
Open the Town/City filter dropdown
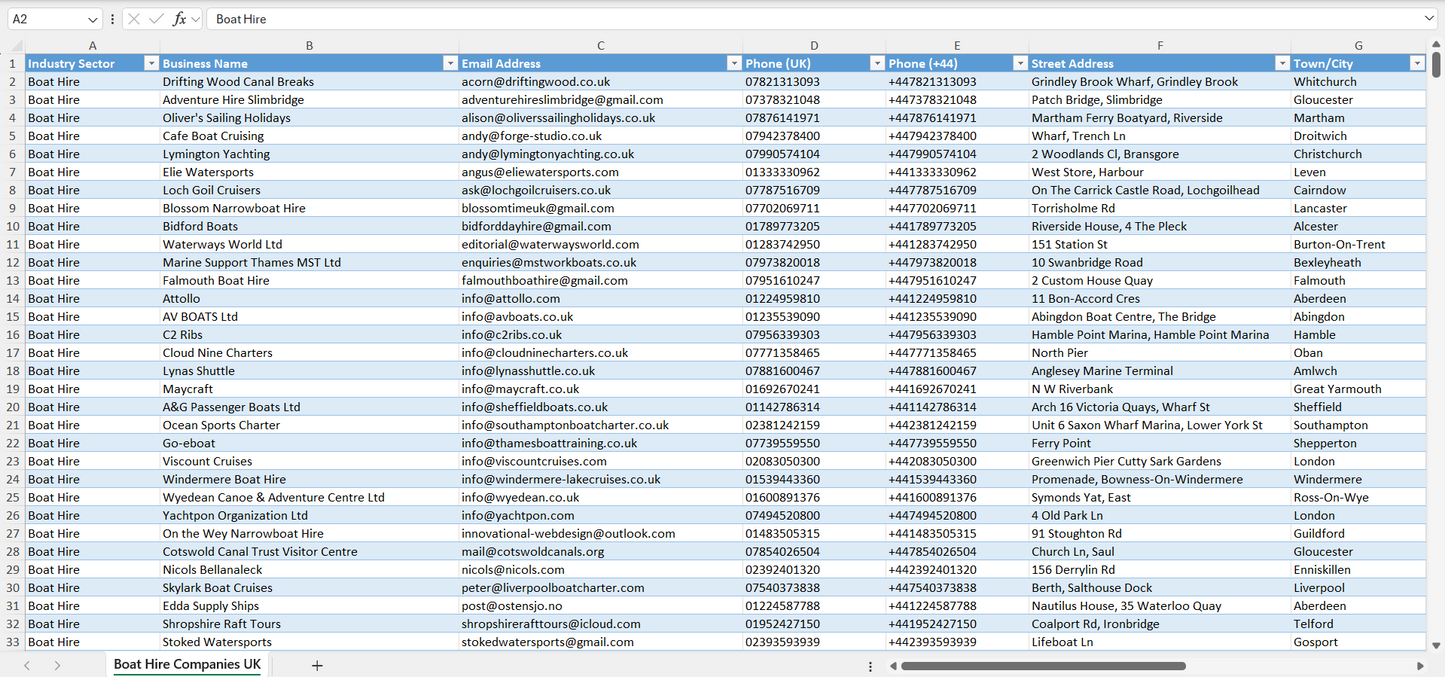(x=1417, y=64)
